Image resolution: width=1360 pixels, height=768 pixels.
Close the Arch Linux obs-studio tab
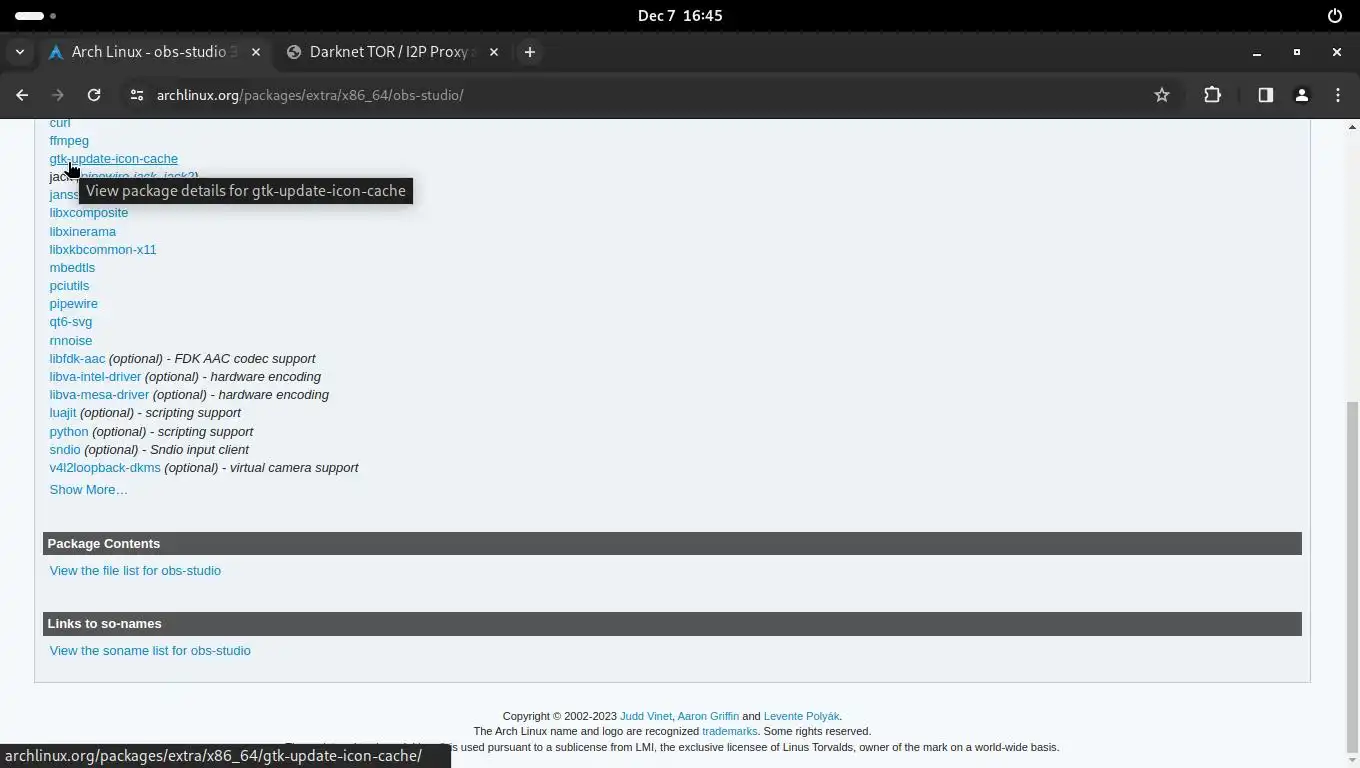256,52
